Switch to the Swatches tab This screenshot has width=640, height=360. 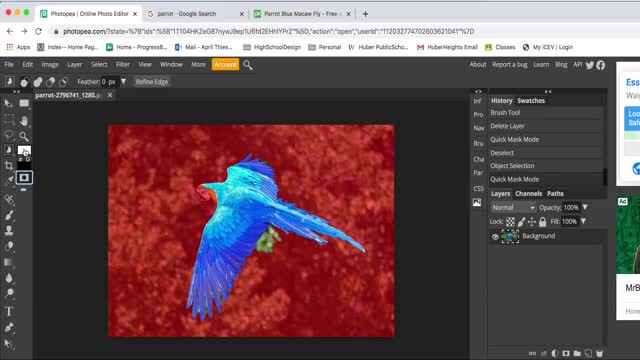click(x=531, y=100)
